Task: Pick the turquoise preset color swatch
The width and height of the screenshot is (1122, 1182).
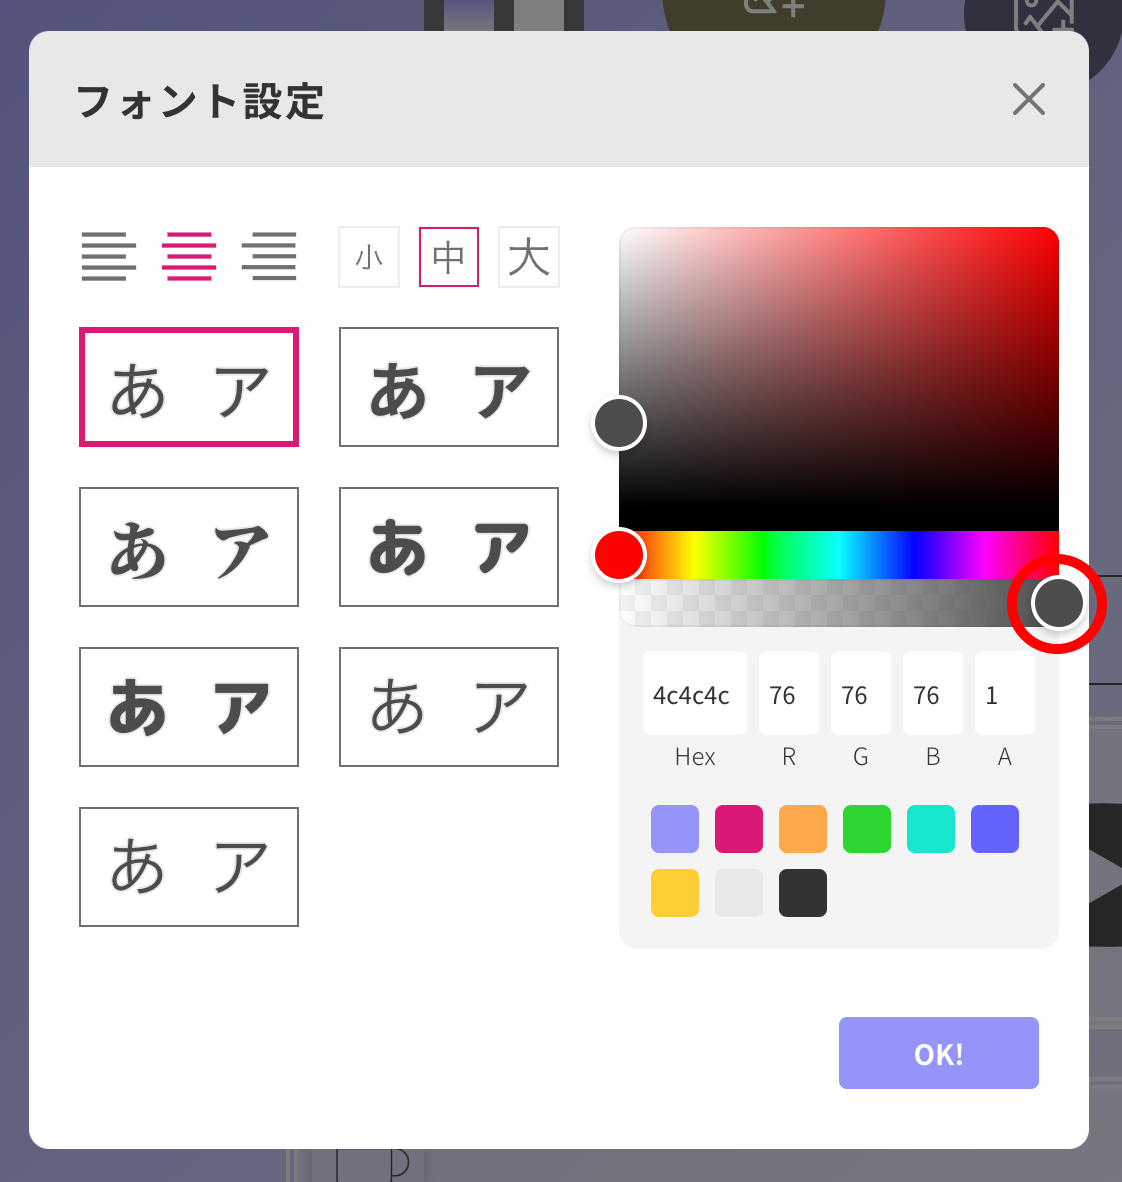Action: coord(931,829)
